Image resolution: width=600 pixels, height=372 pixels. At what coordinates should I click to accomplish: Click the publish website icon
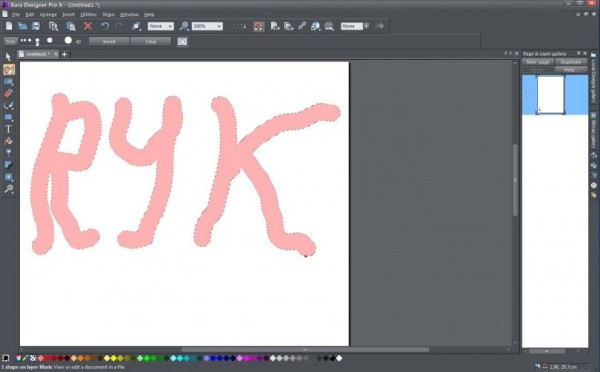point(329,26)
